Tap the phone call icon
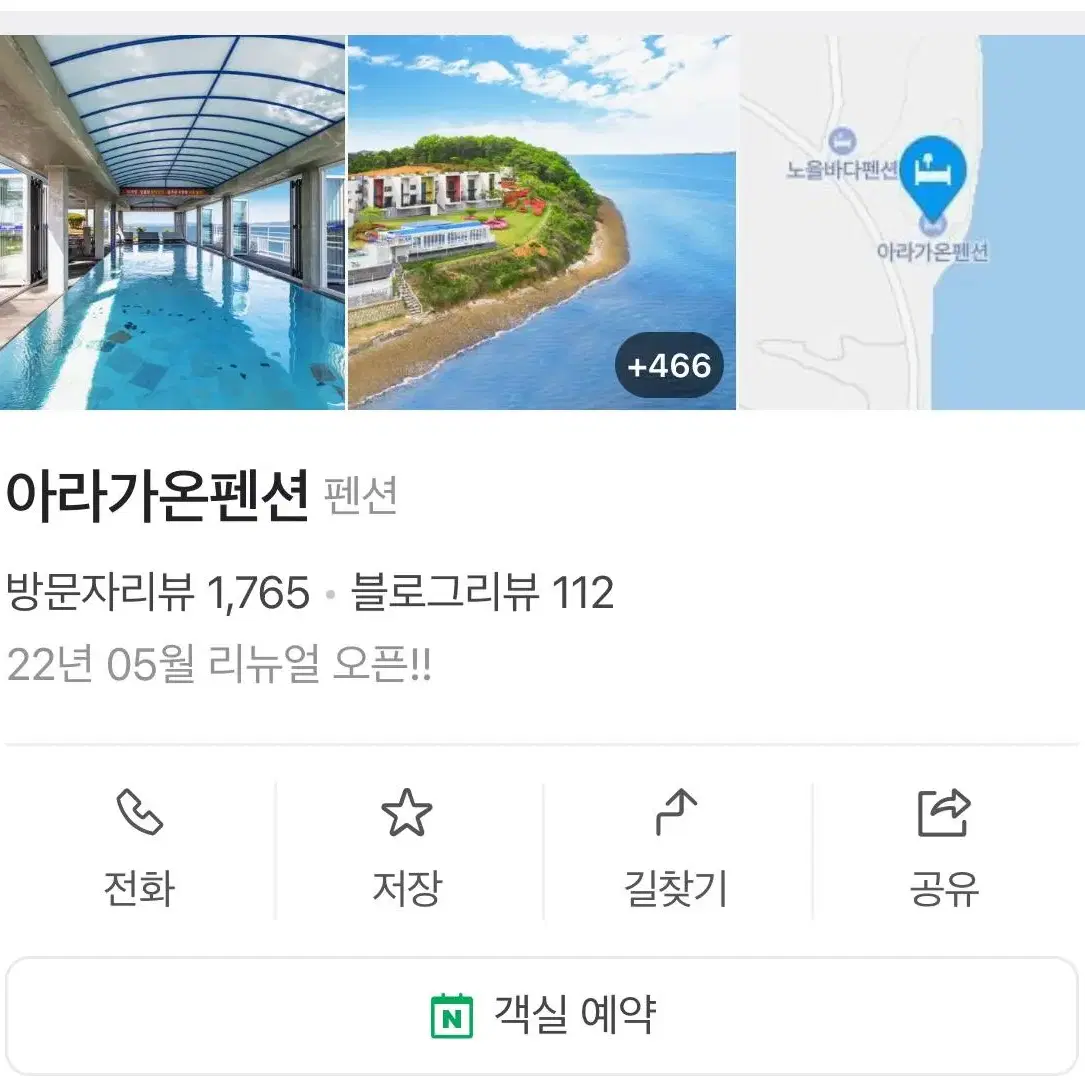 (139, 812)
